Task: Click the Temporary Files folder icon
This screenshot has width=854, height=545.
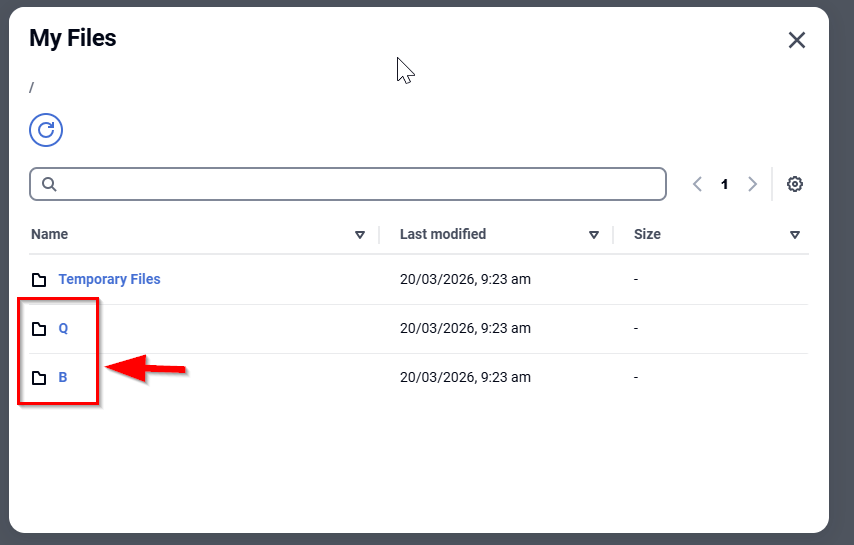Action: click(39, 280)
